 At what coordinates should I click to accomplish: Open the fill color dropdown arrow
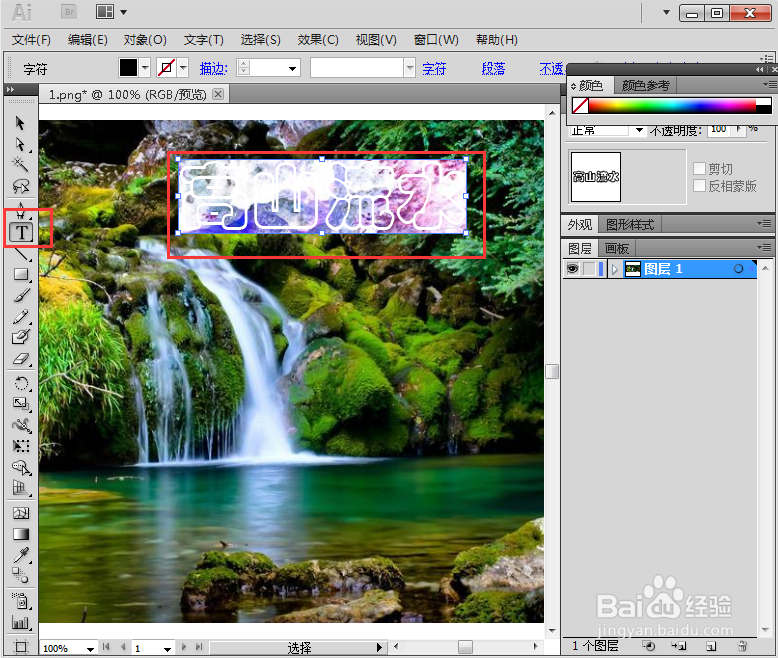[144, 67]
